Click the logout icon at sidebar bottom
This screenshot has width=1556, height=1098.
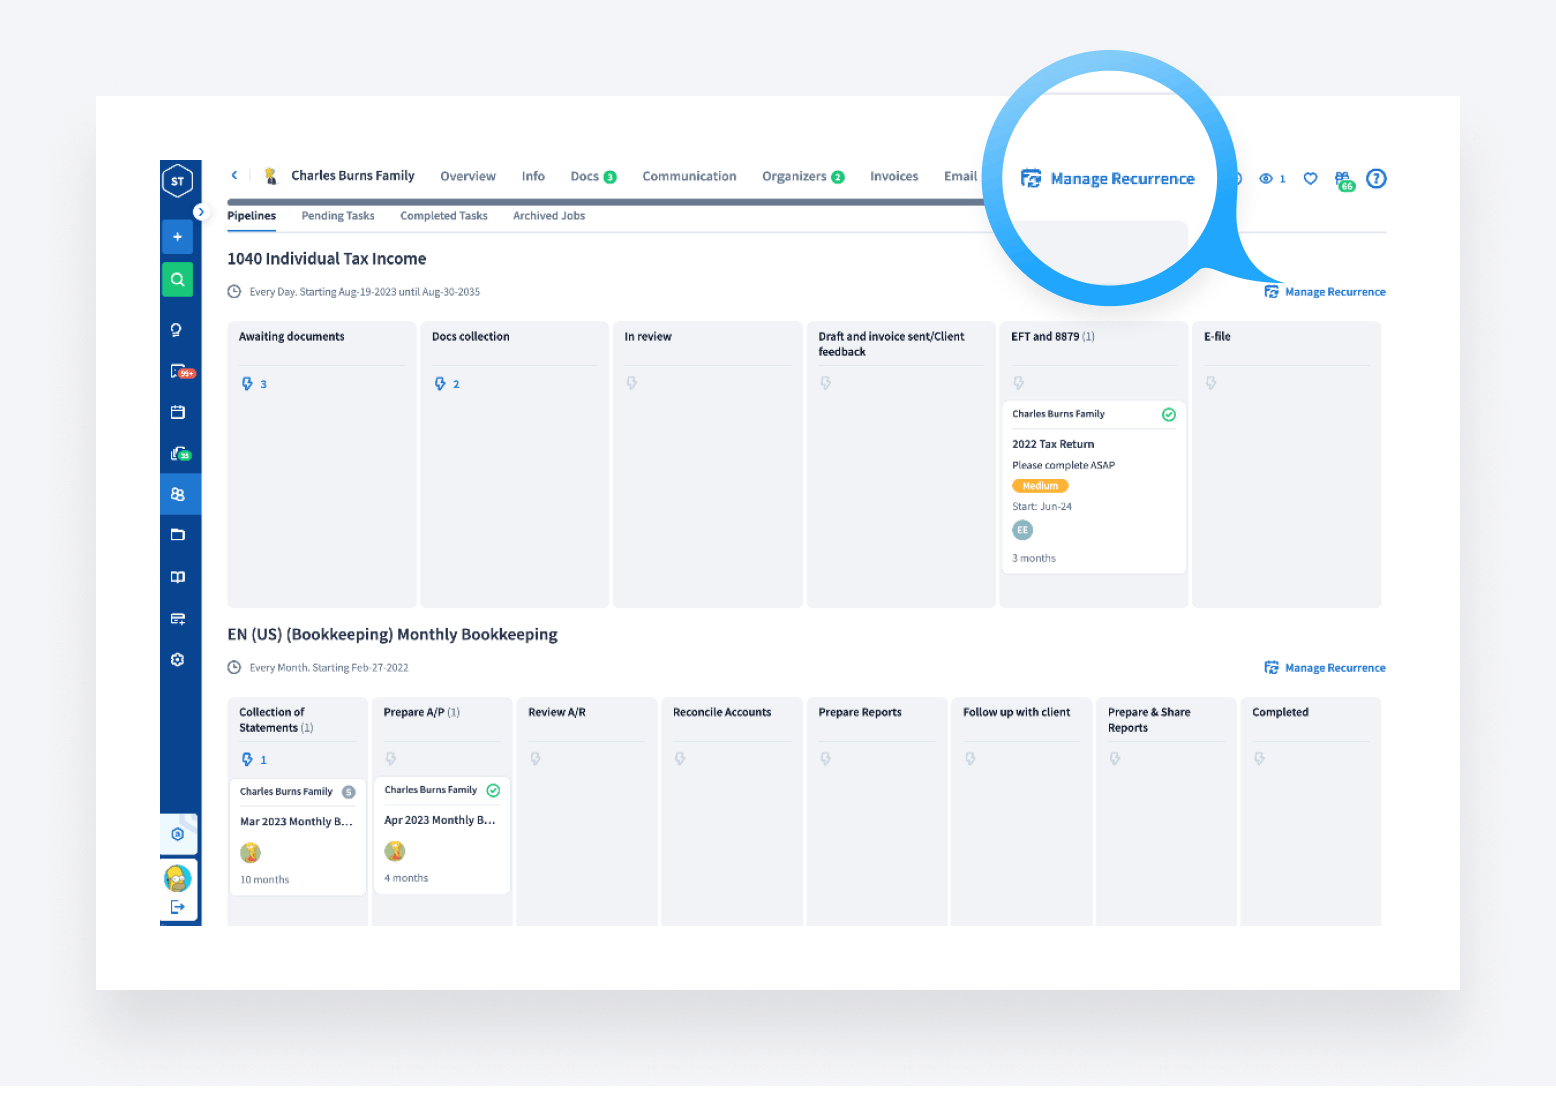pyautogui.click(x=178, y=907)
